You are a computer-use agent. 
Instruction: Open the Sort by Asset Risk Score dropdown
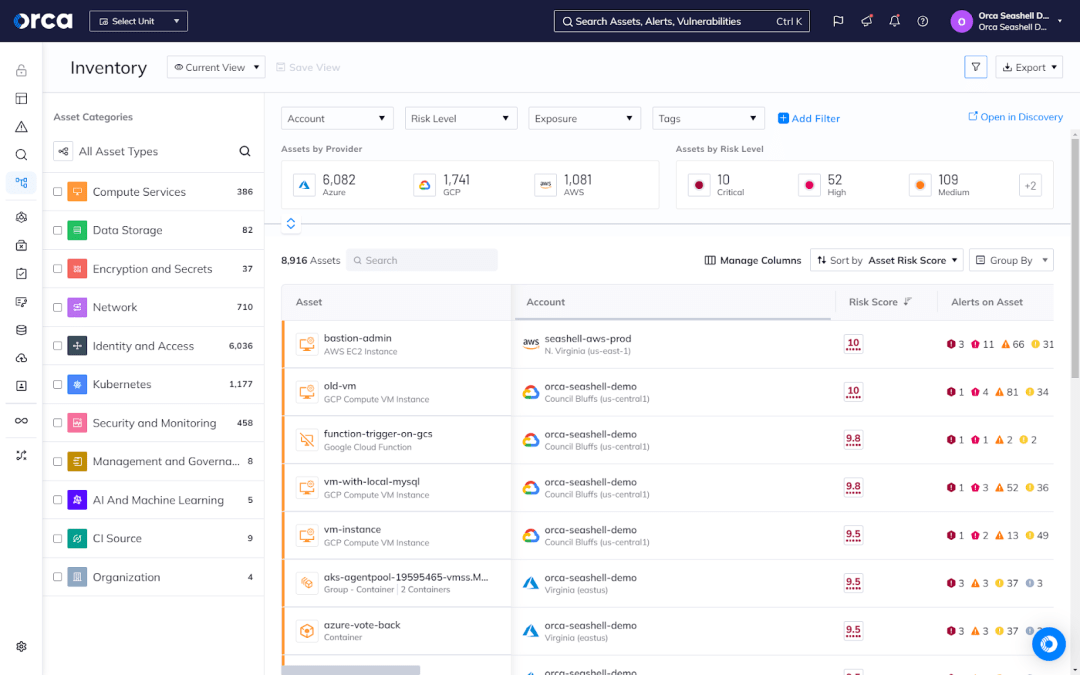tap(886, 260)
